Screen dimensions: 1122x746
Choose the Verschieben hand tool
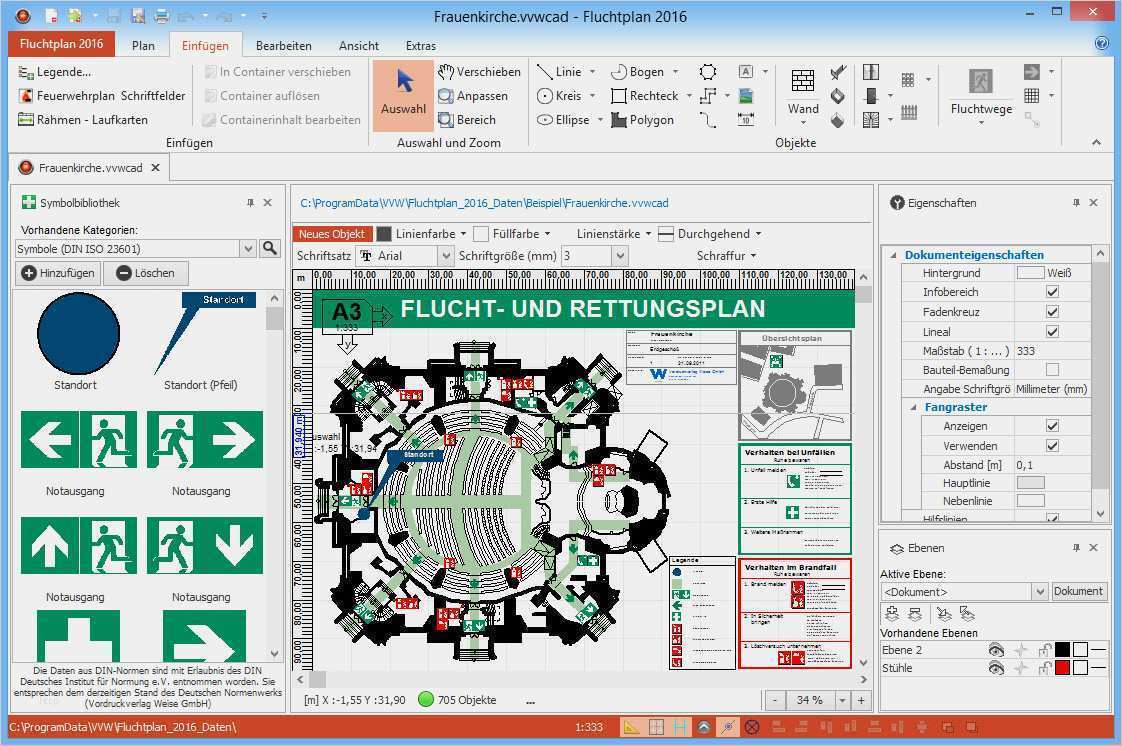(x=479, y=72)
